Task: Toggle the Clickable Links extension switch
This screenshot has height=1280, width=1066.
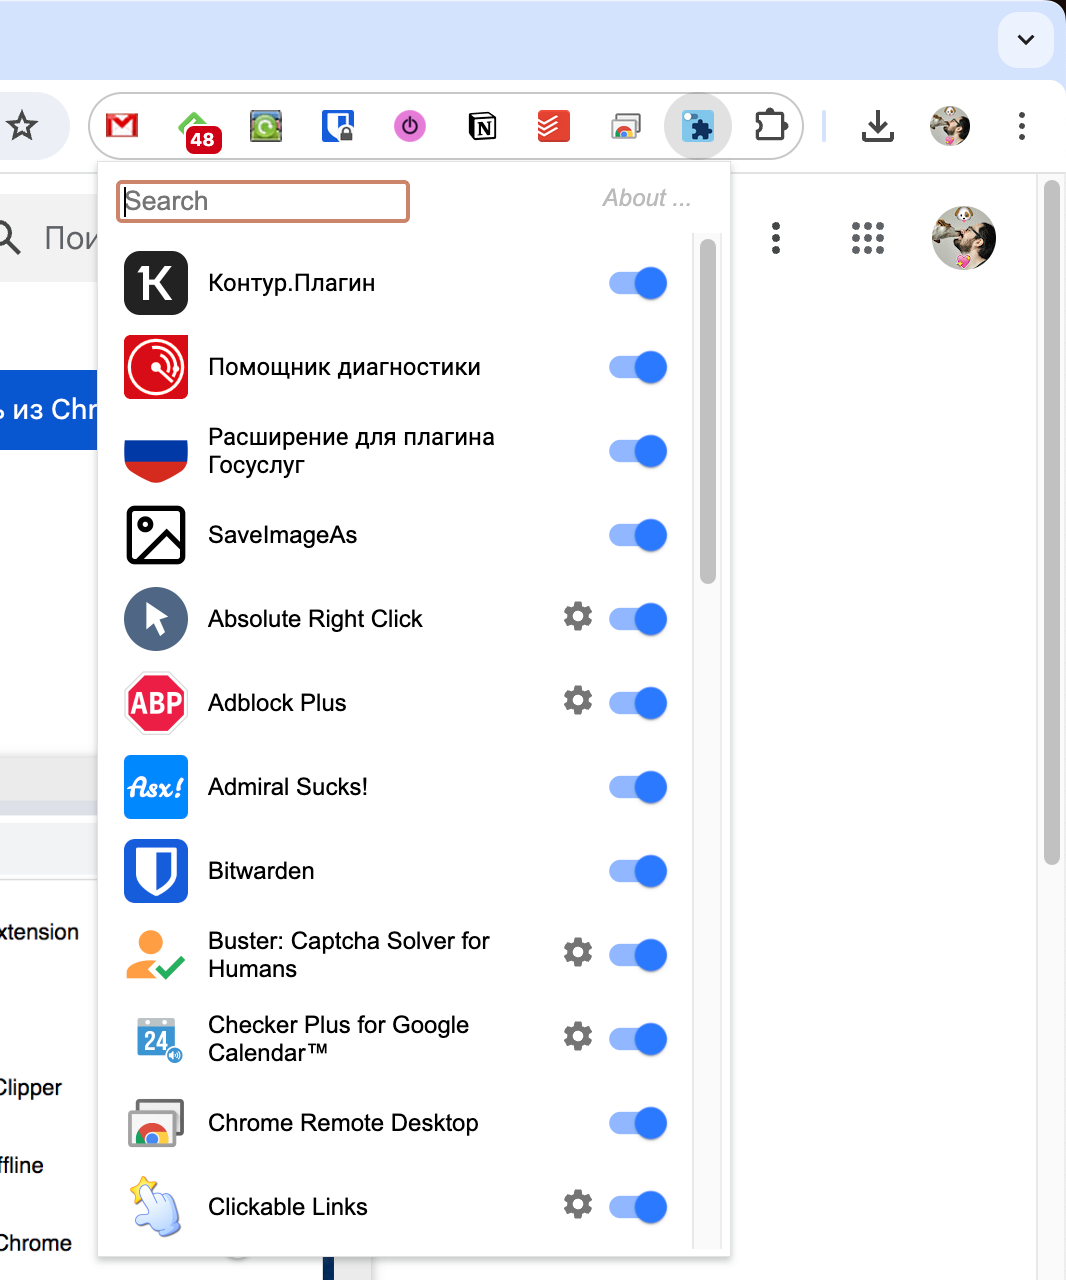Action: (638, 1207)
